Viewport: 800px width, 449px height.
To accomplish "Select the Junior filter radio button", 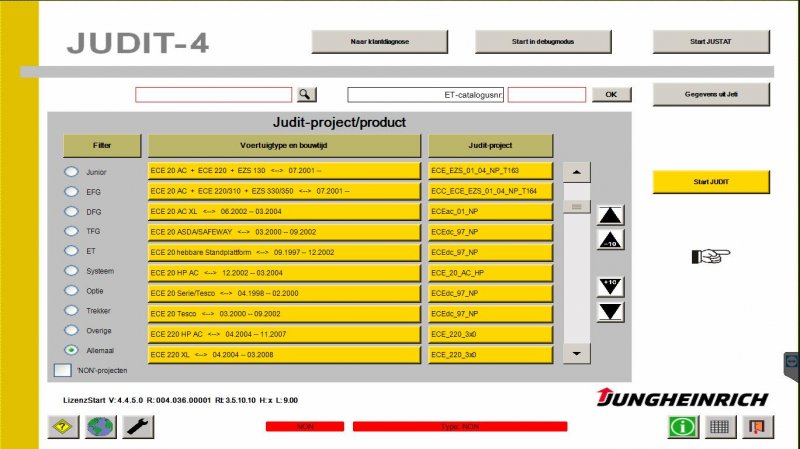I will coord(71,171).
